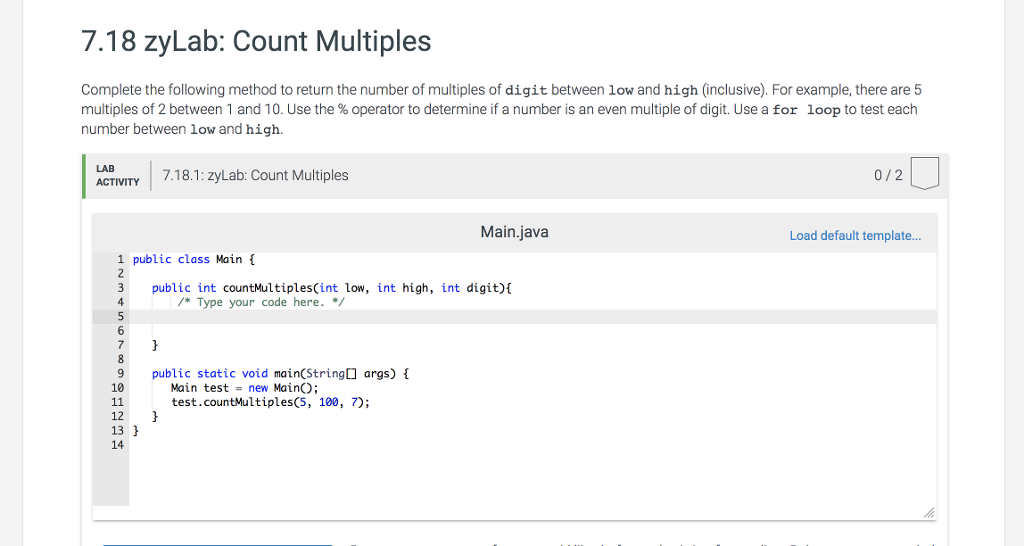Click the closing brace on line 7
This screenshot has width=1024, height=546.
pos(155,345)
